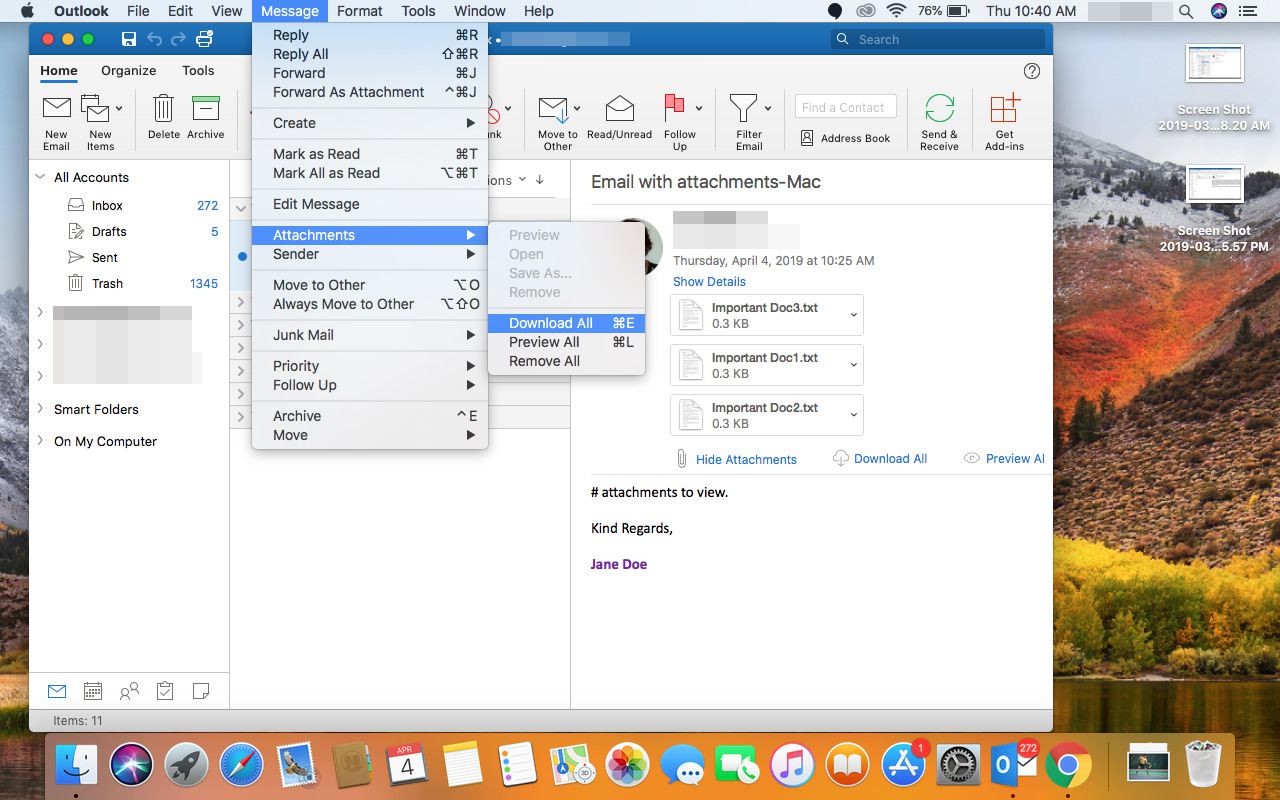Expand the Smart Folders section
The width and height of the screenshot is (1280, 800).
point(41,409)
